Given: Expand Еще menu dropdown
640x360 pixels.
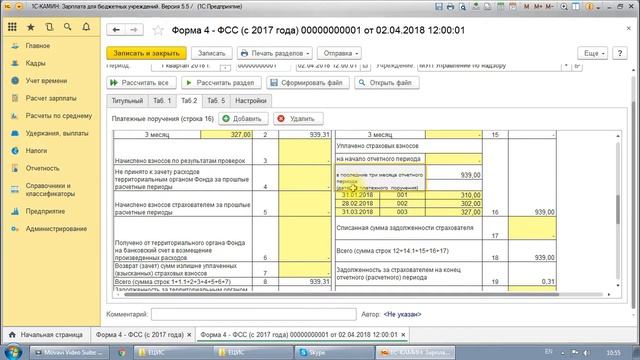Looking at the screenshot, I should (x=593, y=53).
